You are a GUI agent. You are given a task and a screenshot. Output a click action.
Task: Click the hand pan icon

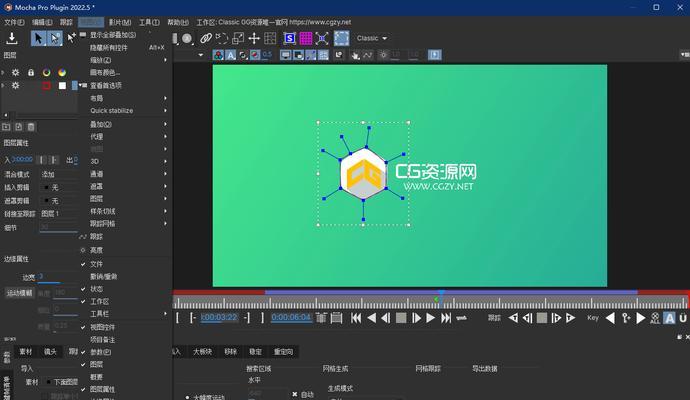pyautogui.click(x=355, y=55)
